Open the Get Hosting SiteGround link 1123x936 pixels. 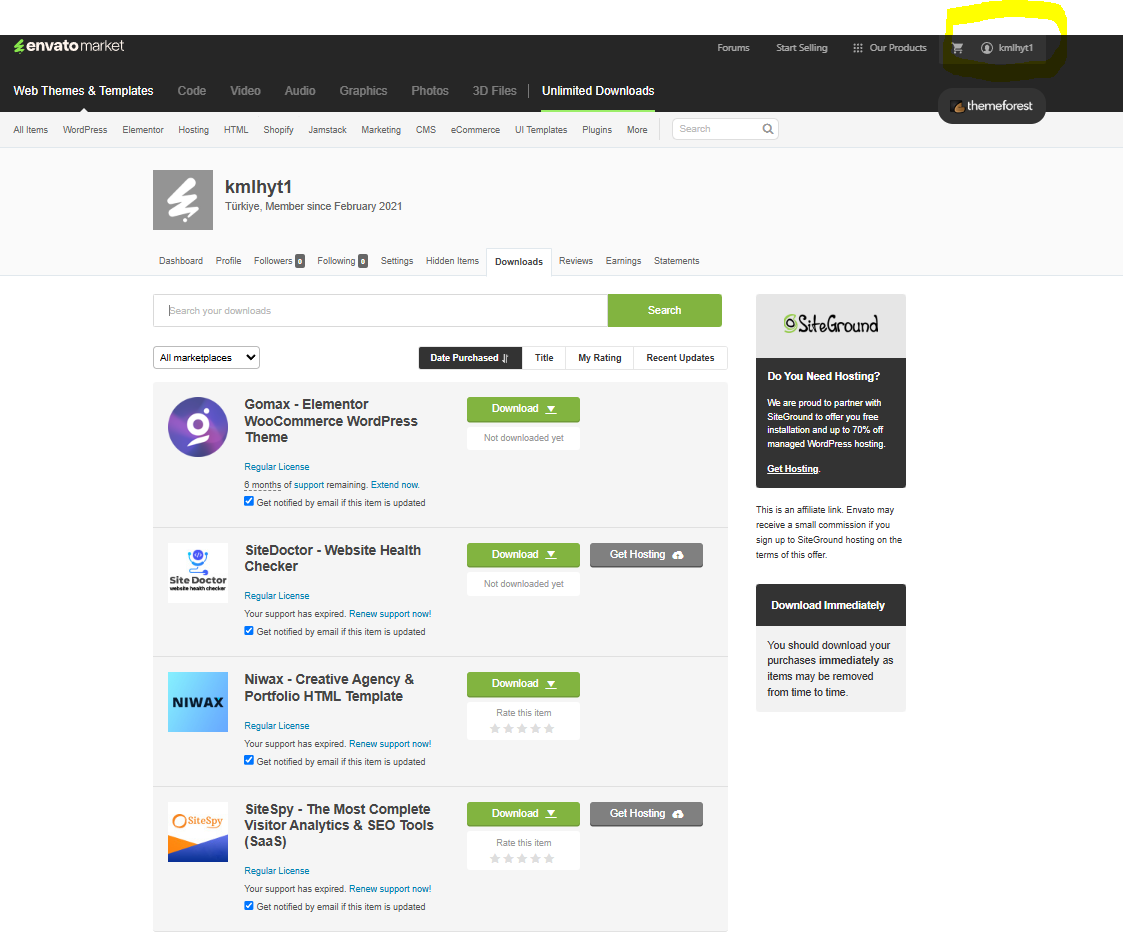[793, 469]
